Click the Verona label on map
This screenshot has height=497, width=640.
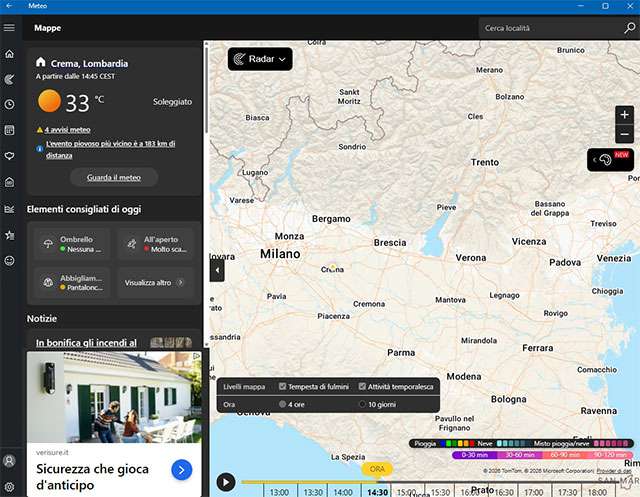pyautogui.click(x=471, y=258)
